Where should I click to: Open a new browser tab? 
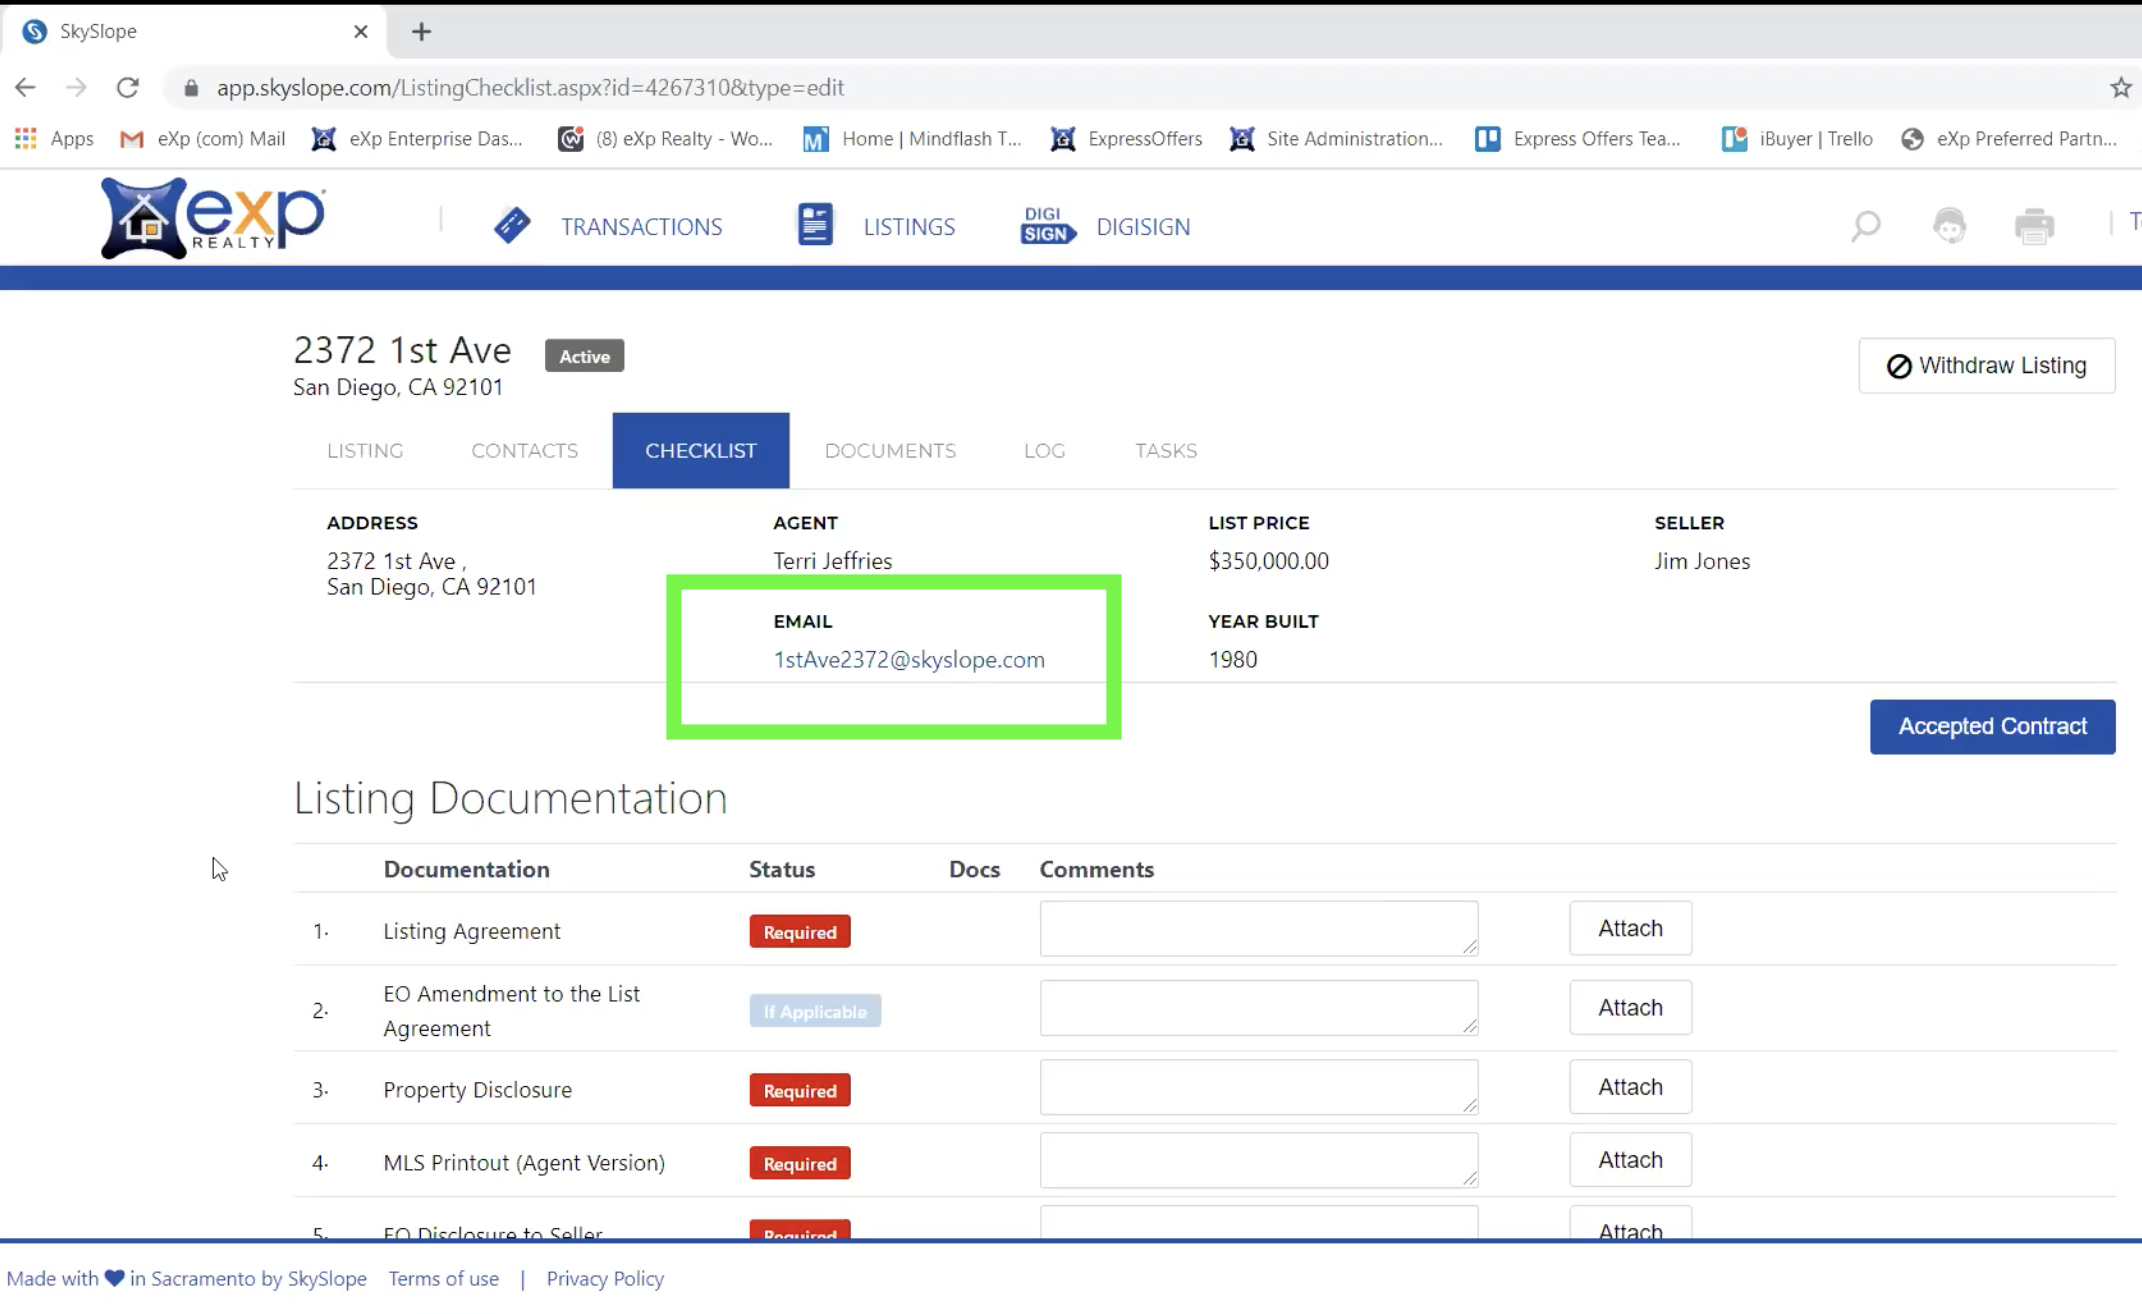click(421, 32)
